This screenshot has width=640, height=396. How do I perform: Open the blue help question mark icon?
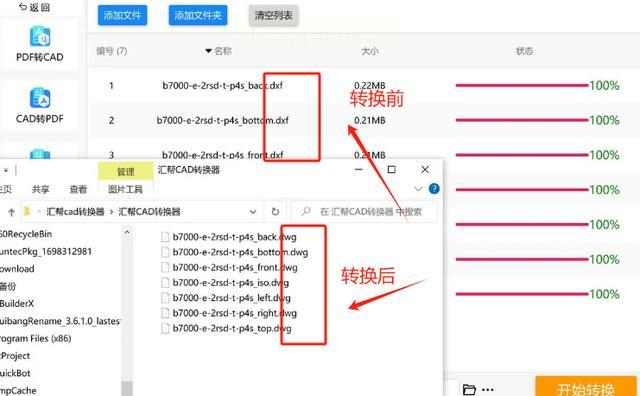[x=434, y=189]
